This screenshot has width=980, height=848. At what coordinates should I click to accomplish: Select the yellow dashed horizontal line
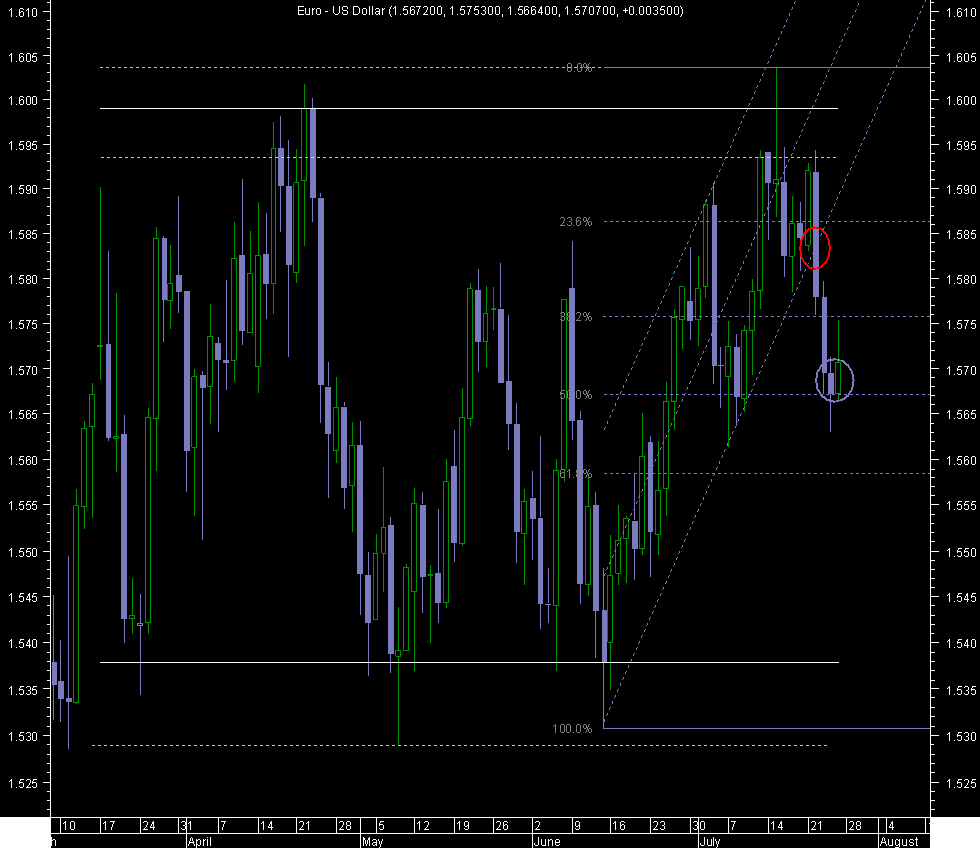[469, 157]
